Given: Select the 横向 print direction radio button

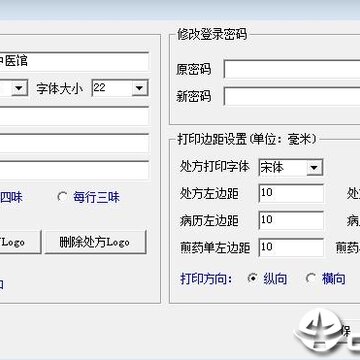Looking at the screenshot, I should tap(311, 278).
